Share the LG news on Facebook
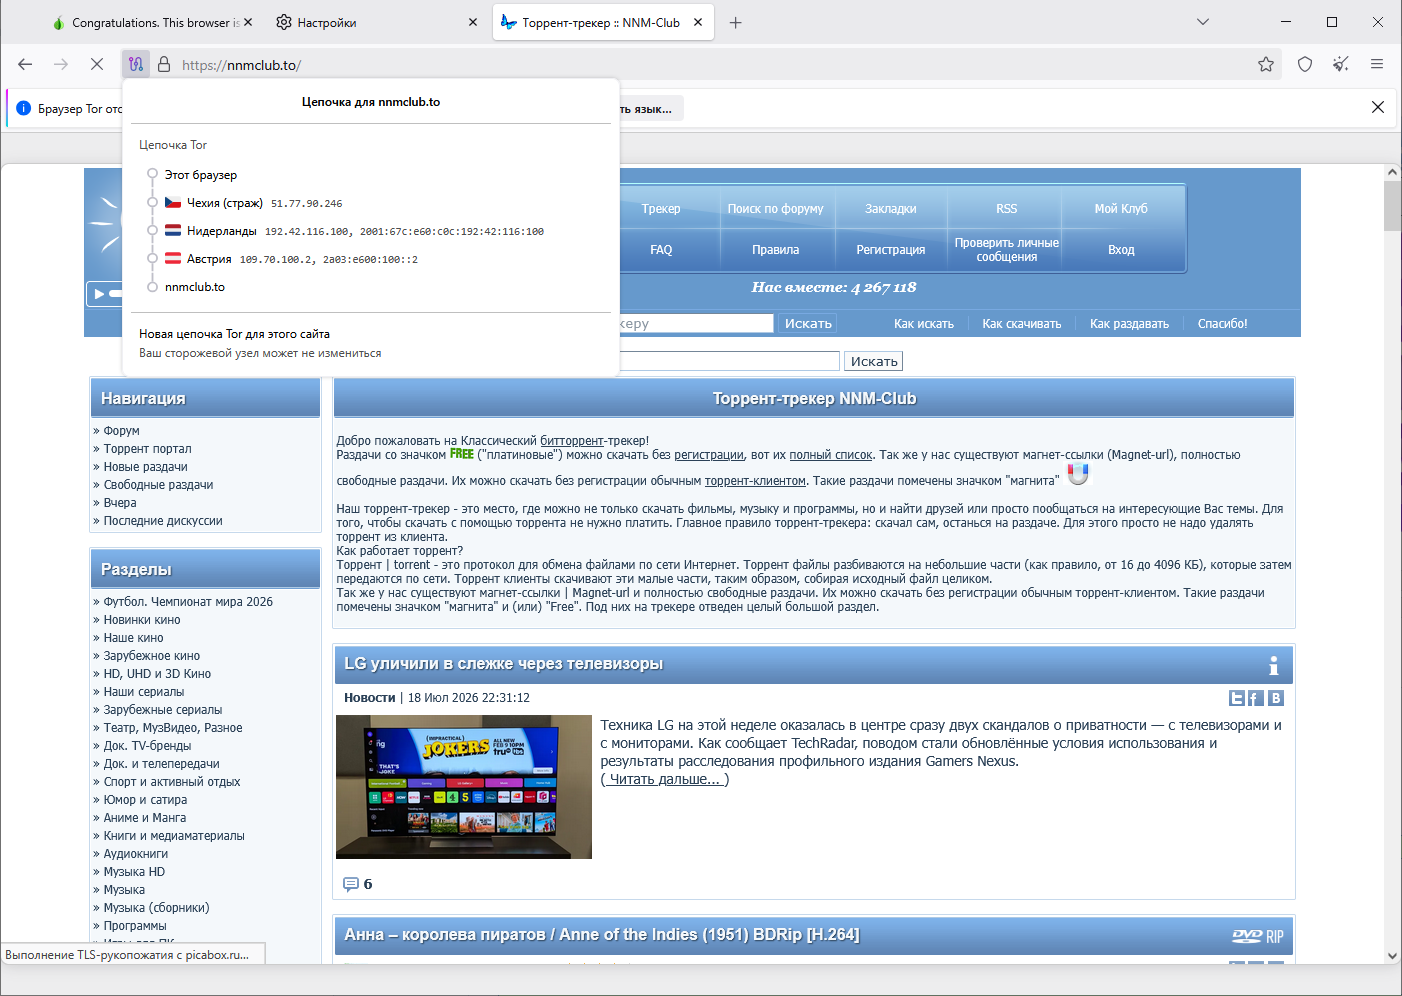Viewport: 1402px width, 996px height. pyautogui.click(x=1256, y=698)
